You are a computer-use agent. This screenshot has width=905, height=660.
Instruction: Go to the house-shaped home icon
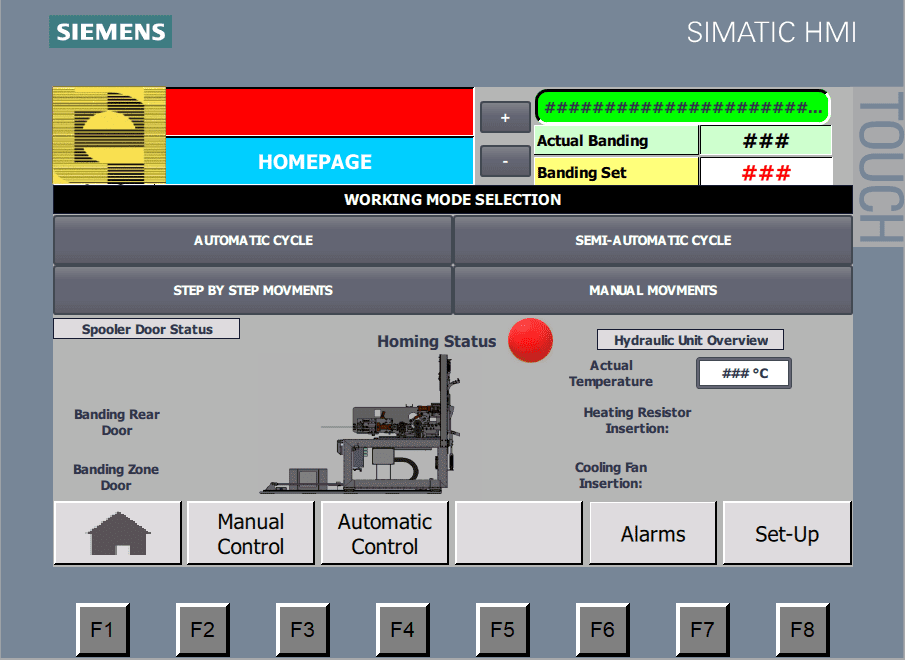[x=118, y=533]
